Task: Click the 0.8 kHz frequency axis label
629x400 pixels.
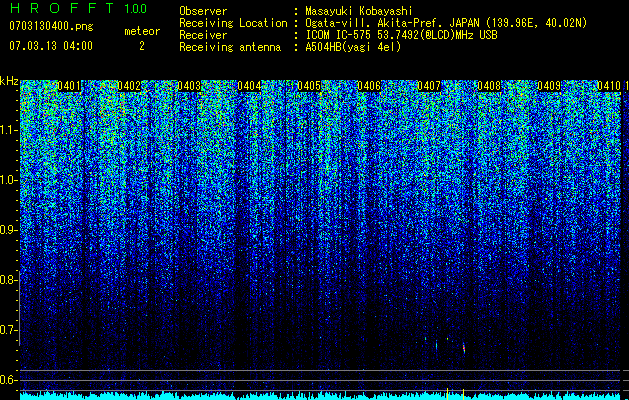Action: point(8,280)
